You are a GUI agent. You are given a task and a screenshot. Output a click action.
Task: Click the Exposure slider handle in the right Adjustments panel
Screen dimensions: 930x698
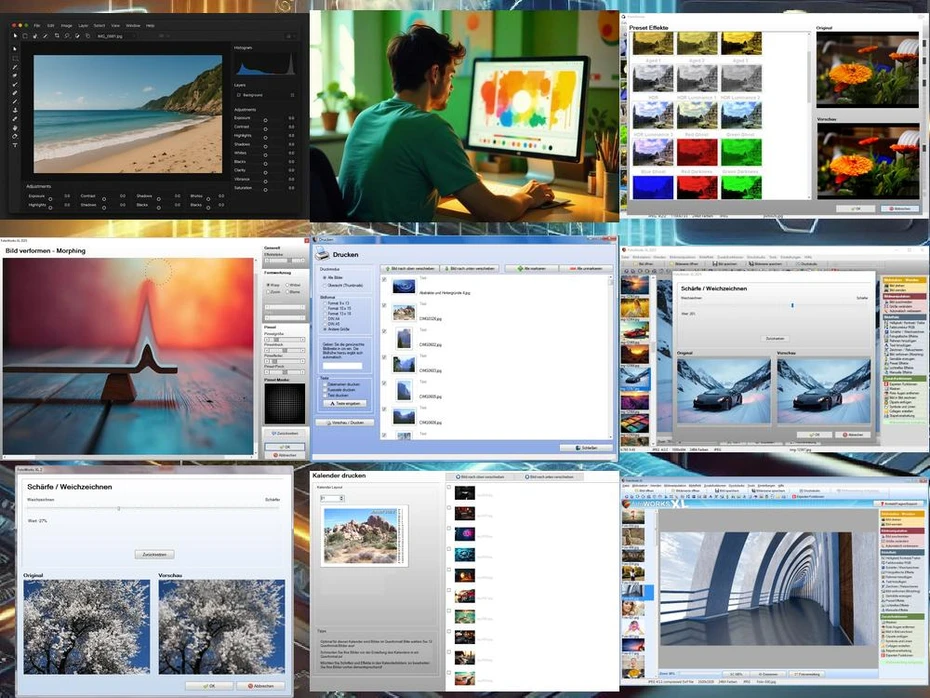(265, 118)
